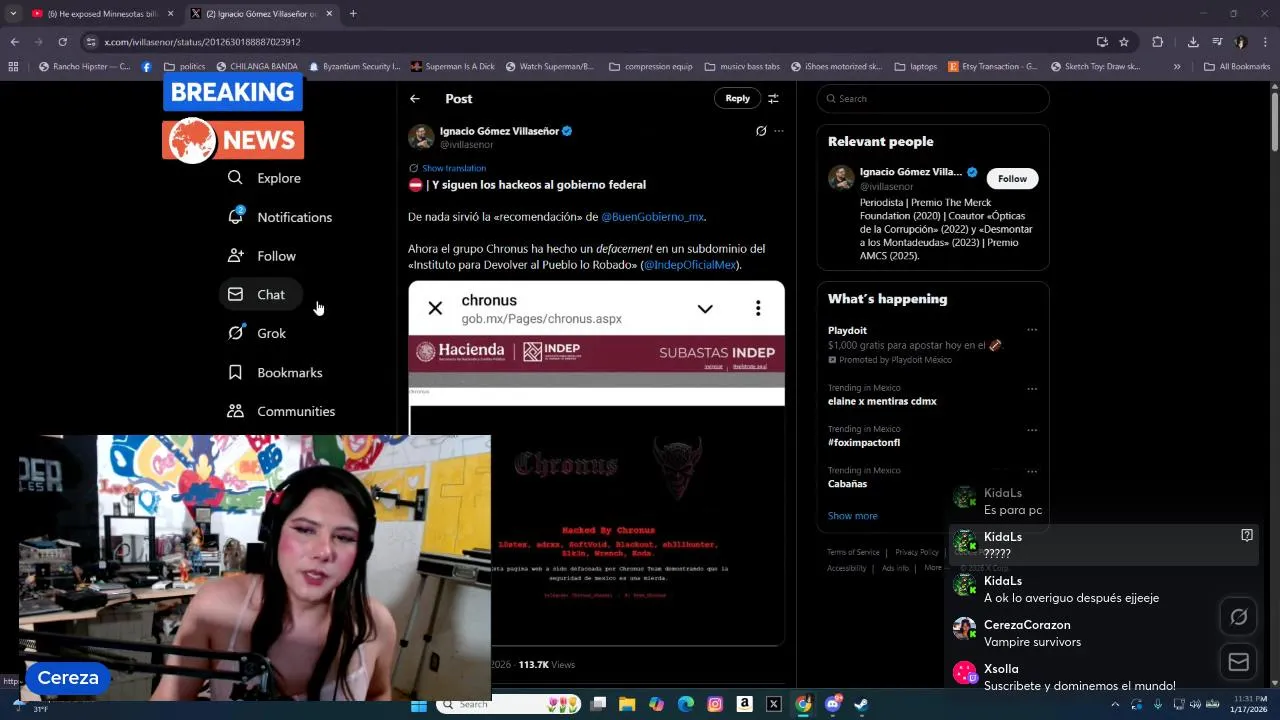Screen dimensions: 1280x720
Task: Click the Grok icon on the post header
Action: click(x=761, y=131)
